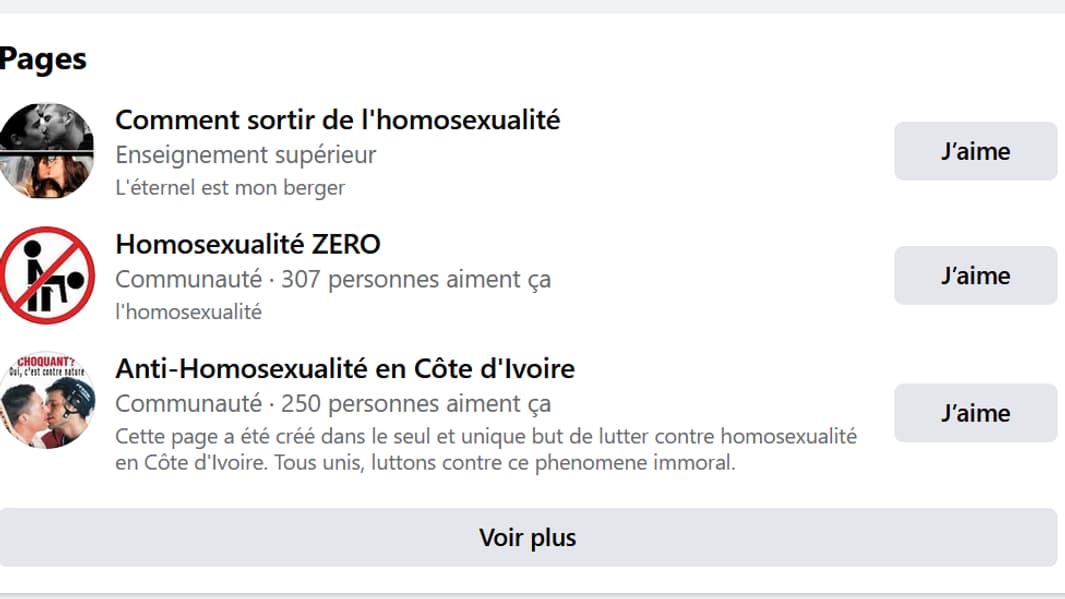Screen dimensions: 1065x599
Task: Click the red prohibition-sign avatar of Homosexualité ZERO
Action: coord(47,276)
